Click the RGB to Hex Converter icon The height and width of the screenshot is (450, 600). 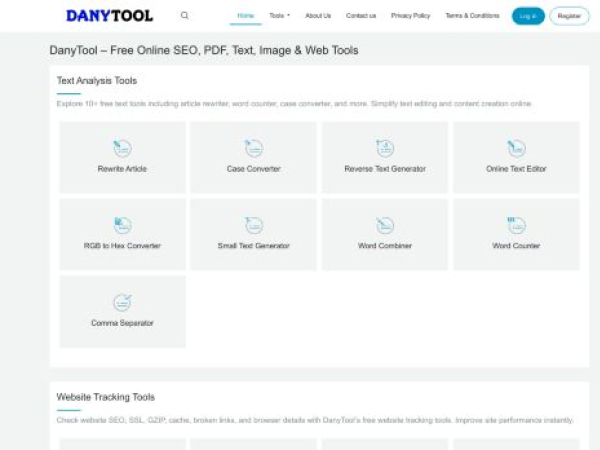[122, 225]
